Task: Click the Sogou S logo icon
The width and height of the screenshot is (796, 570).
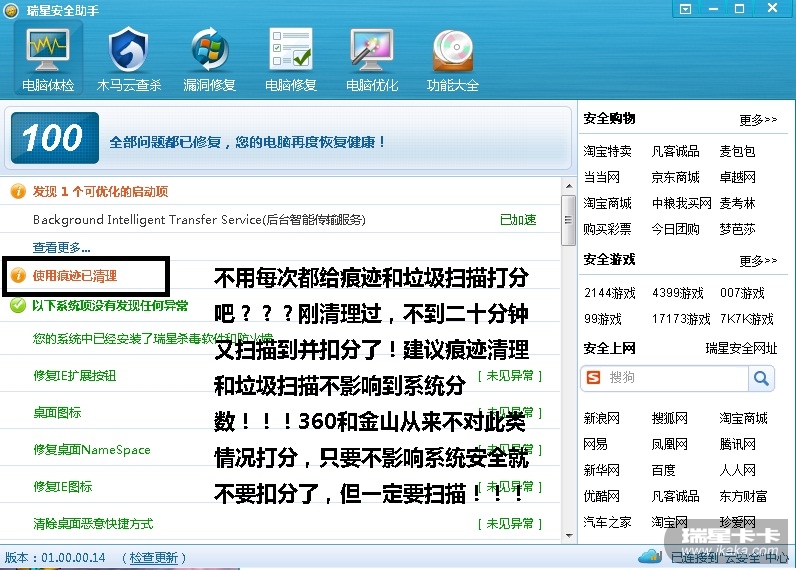Action: [593, 378]
